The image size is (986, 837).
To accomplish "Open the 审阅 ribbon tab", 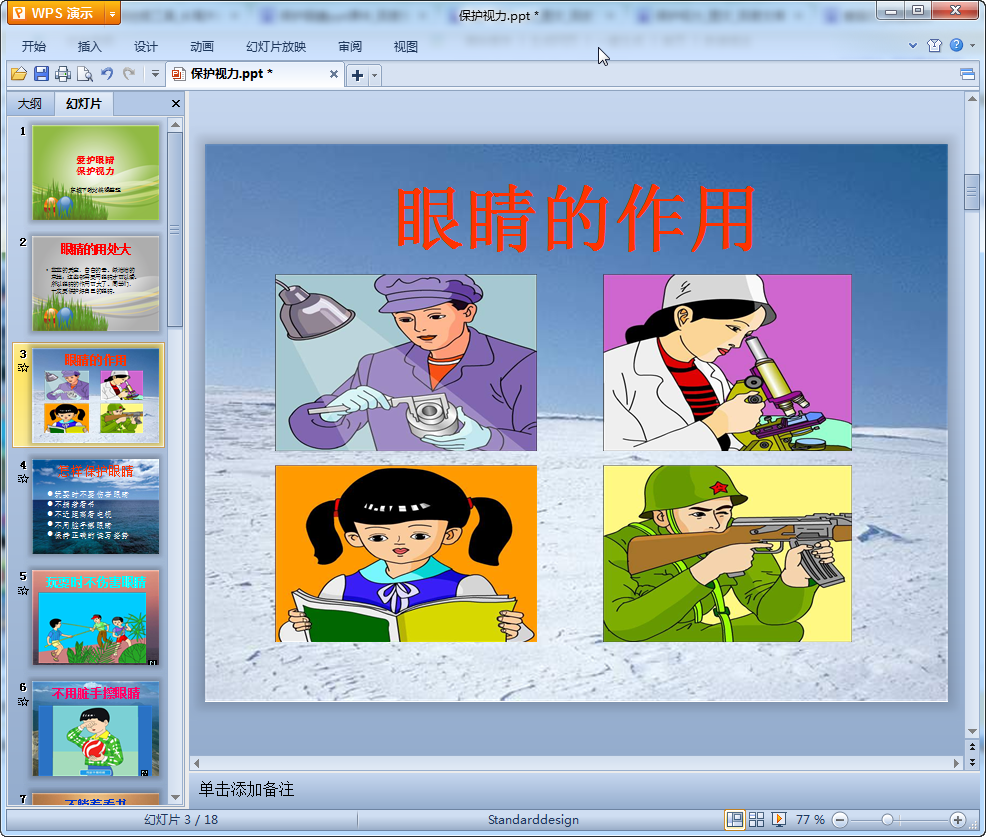I will (x=350, y=47).
